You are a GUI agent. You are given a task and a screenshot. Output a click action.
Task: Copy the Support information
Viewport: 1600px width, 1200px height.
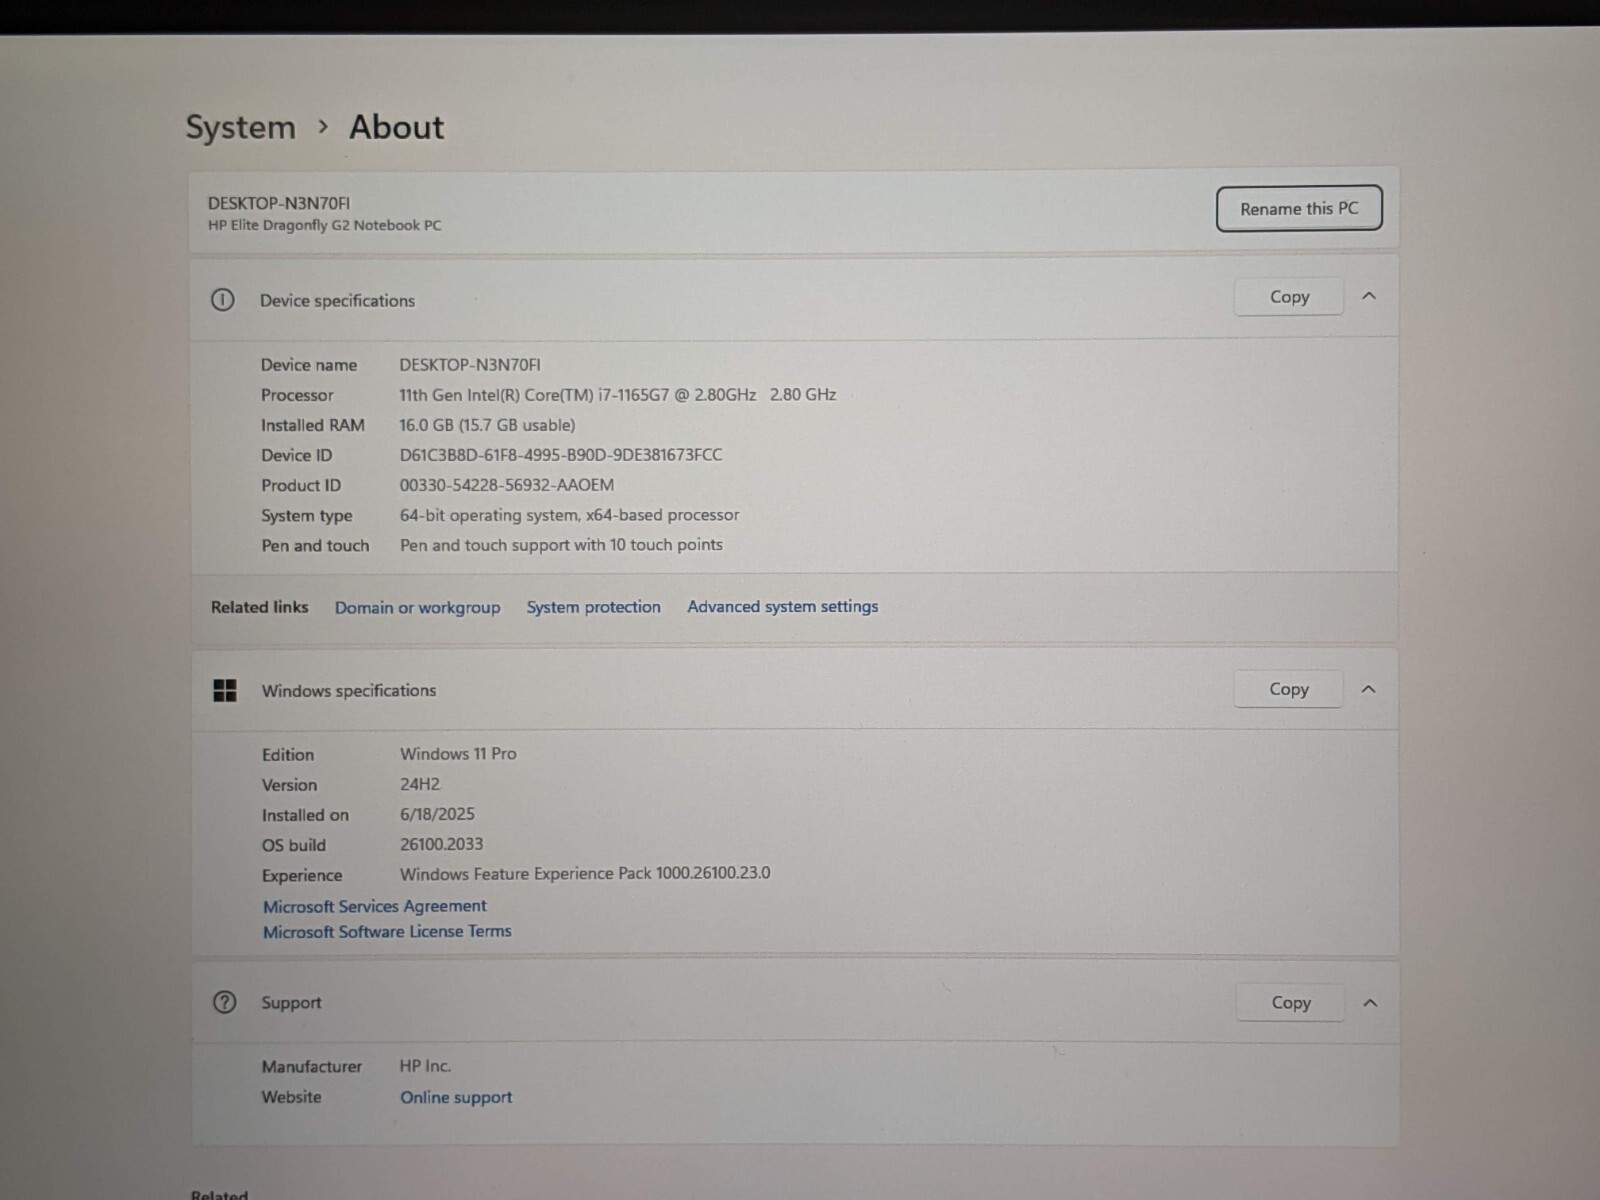pyautogui.click(x=1290, y=1002)
